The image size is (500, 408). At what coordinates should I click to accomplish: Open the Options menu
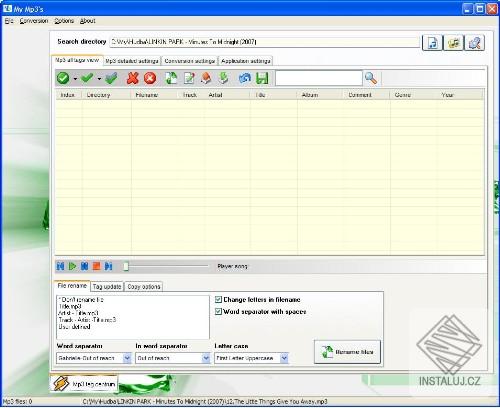pos(64,21)
